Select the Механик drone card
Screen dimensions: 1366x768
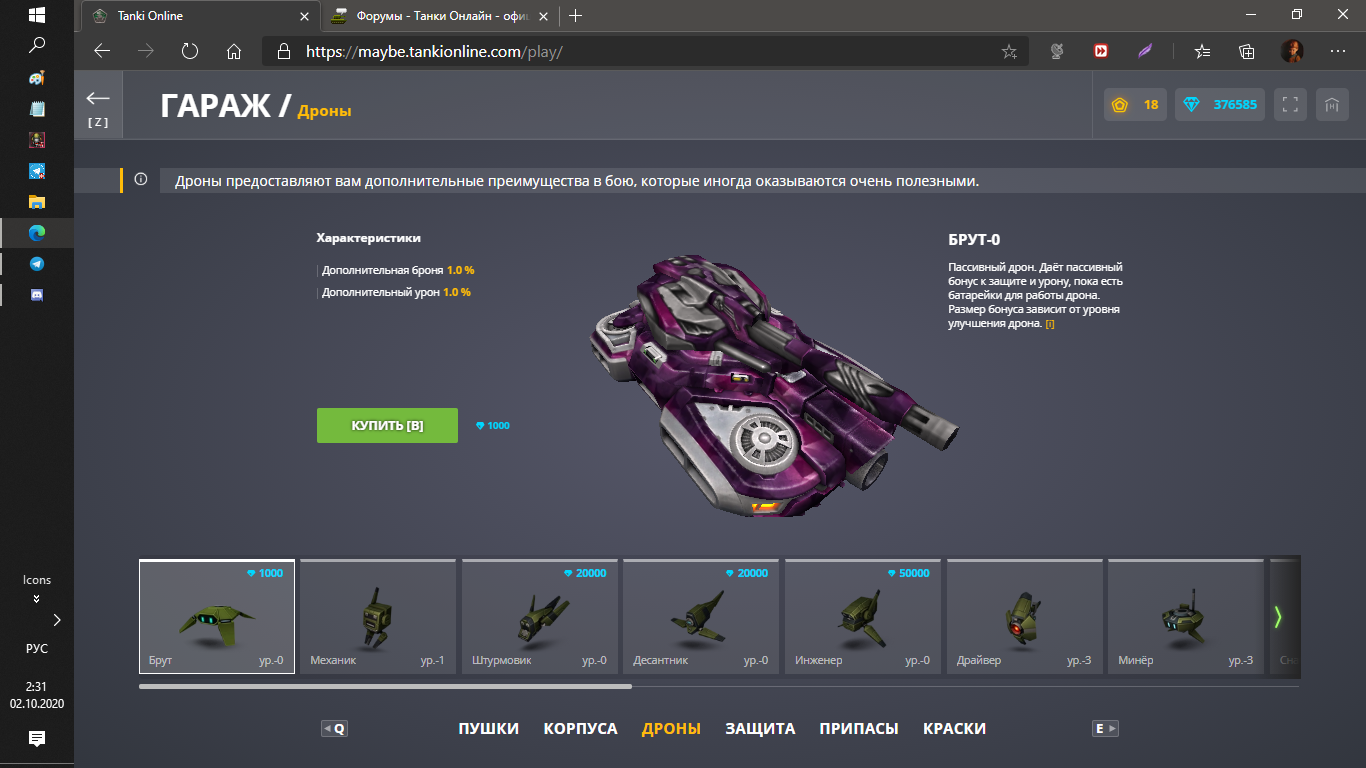pos(378,617)
